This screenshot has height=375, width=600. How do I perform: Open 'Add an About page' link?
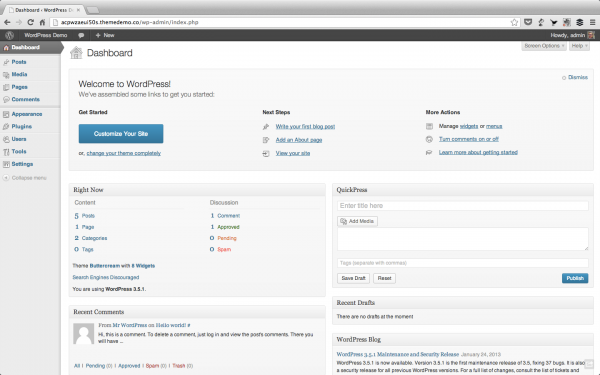click(x=299, y=140)
